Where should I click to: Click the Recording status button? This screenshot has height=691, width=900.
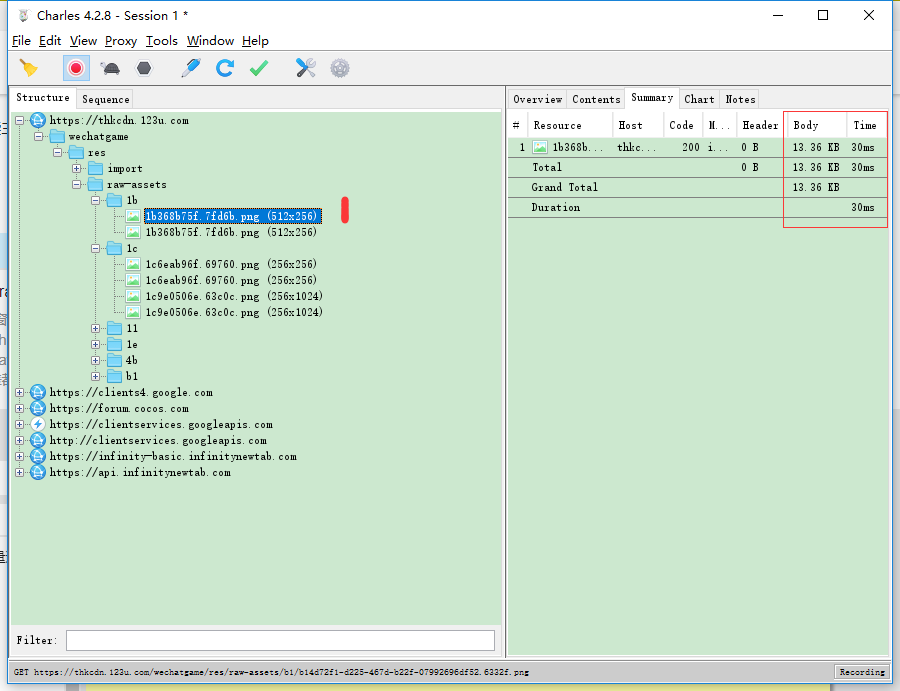coord(861,672)
